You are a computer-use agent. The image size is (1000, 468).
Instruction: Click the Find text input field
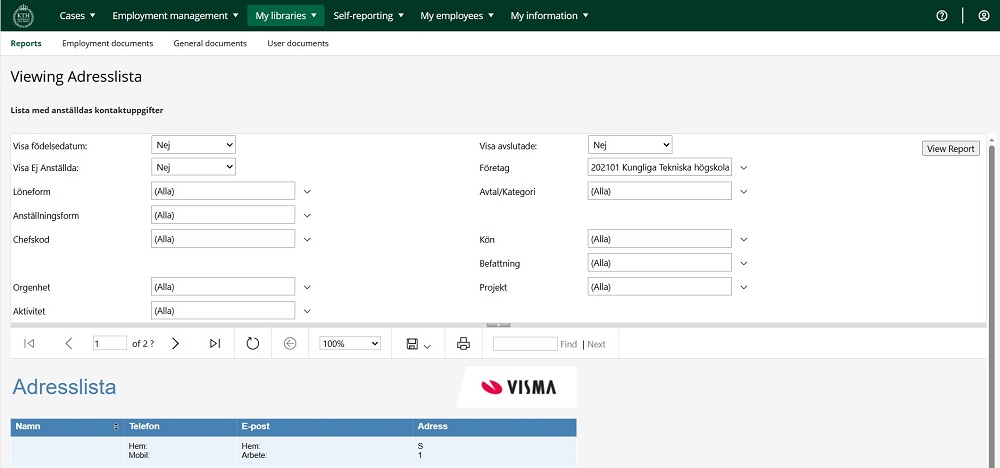[x=524, y=344]
